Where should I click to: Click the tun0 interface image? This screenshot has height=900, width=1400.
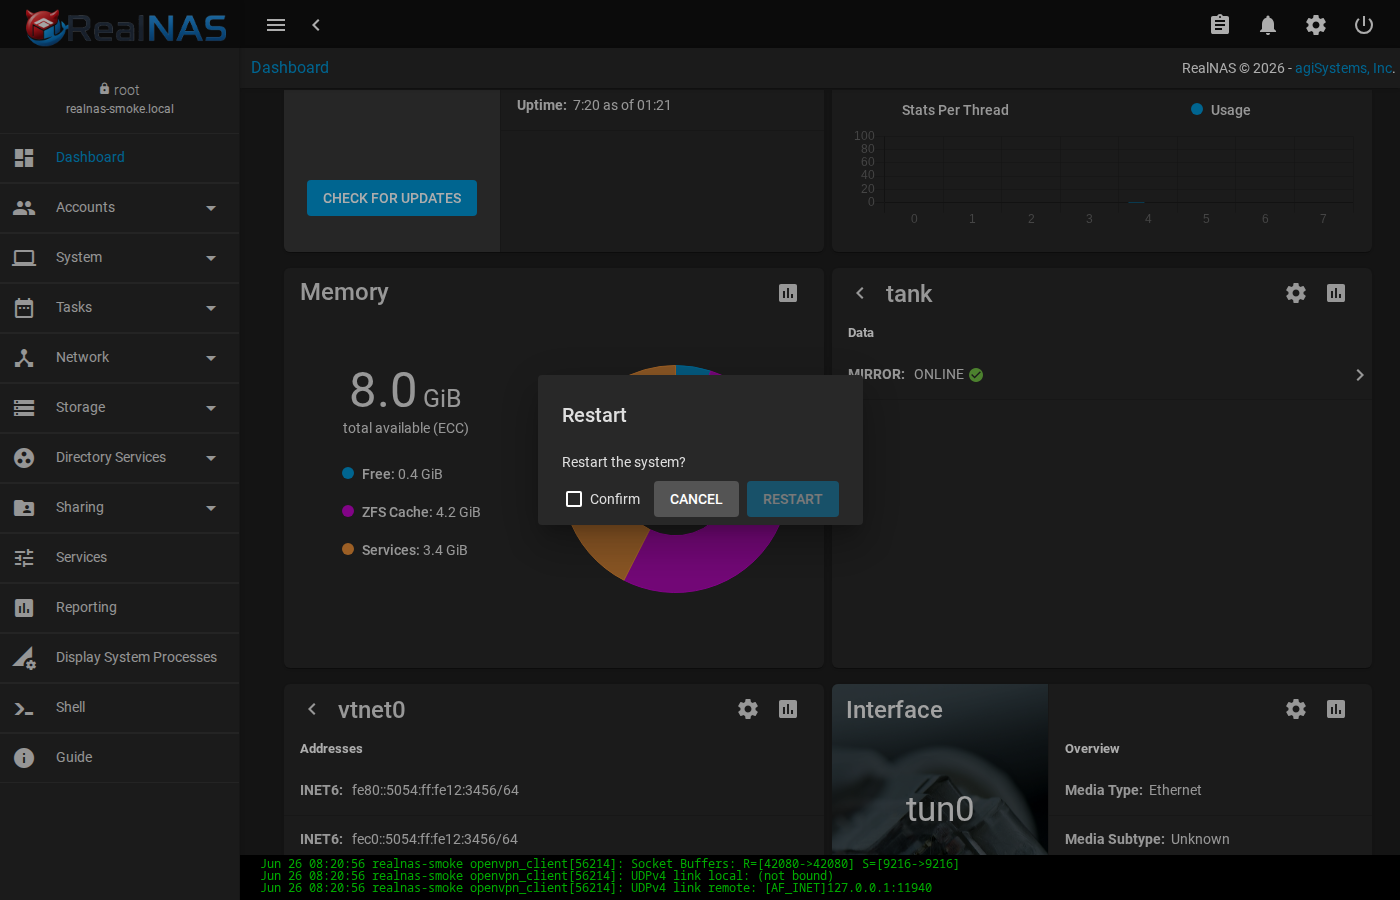tap(940, 769)
